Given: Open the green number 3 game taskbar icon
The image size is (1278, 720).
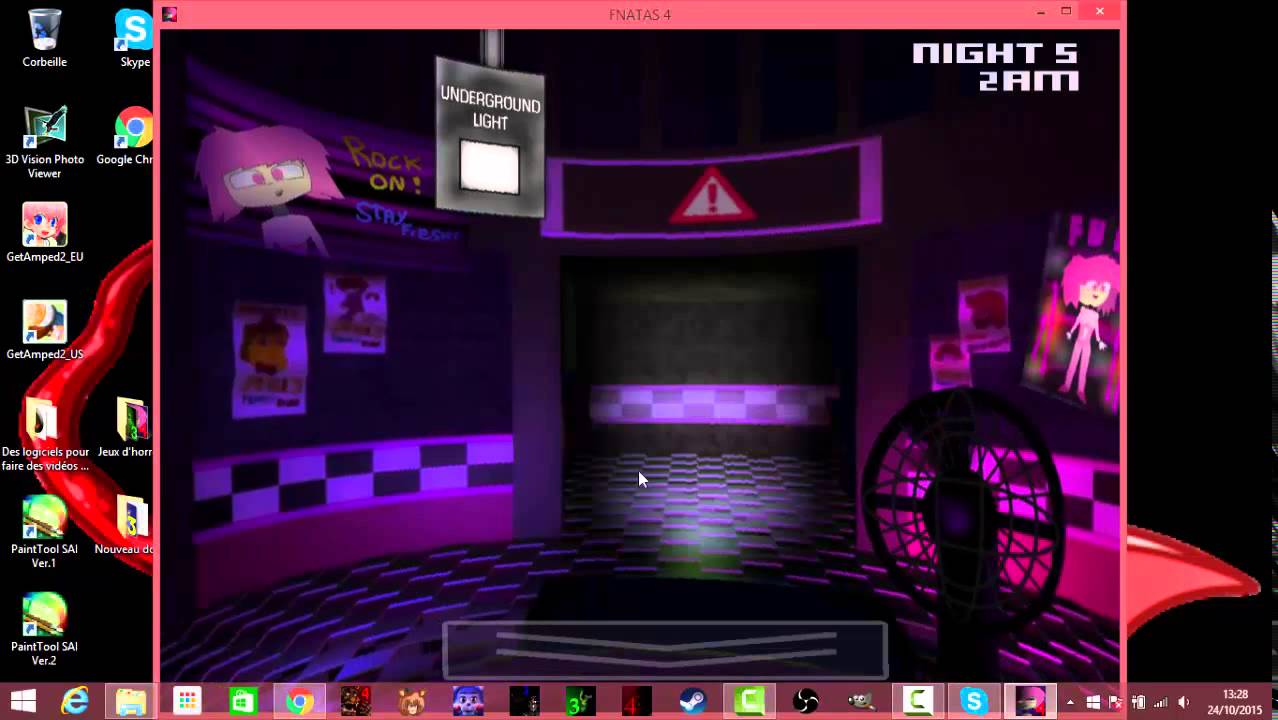Looking at the screenshot, I should [581, 701].
